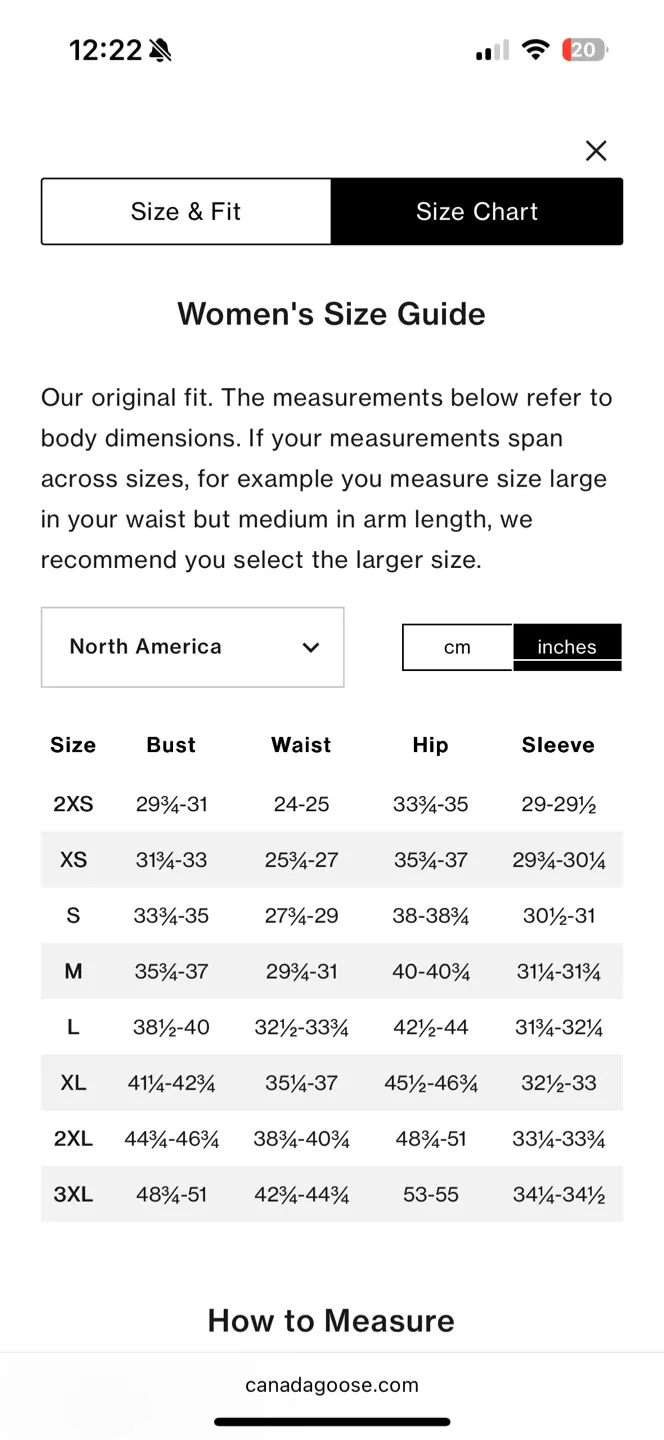The image size is (664, 1440).
Task: Tap the battery indicator icon
Action: tap(585, 50)
